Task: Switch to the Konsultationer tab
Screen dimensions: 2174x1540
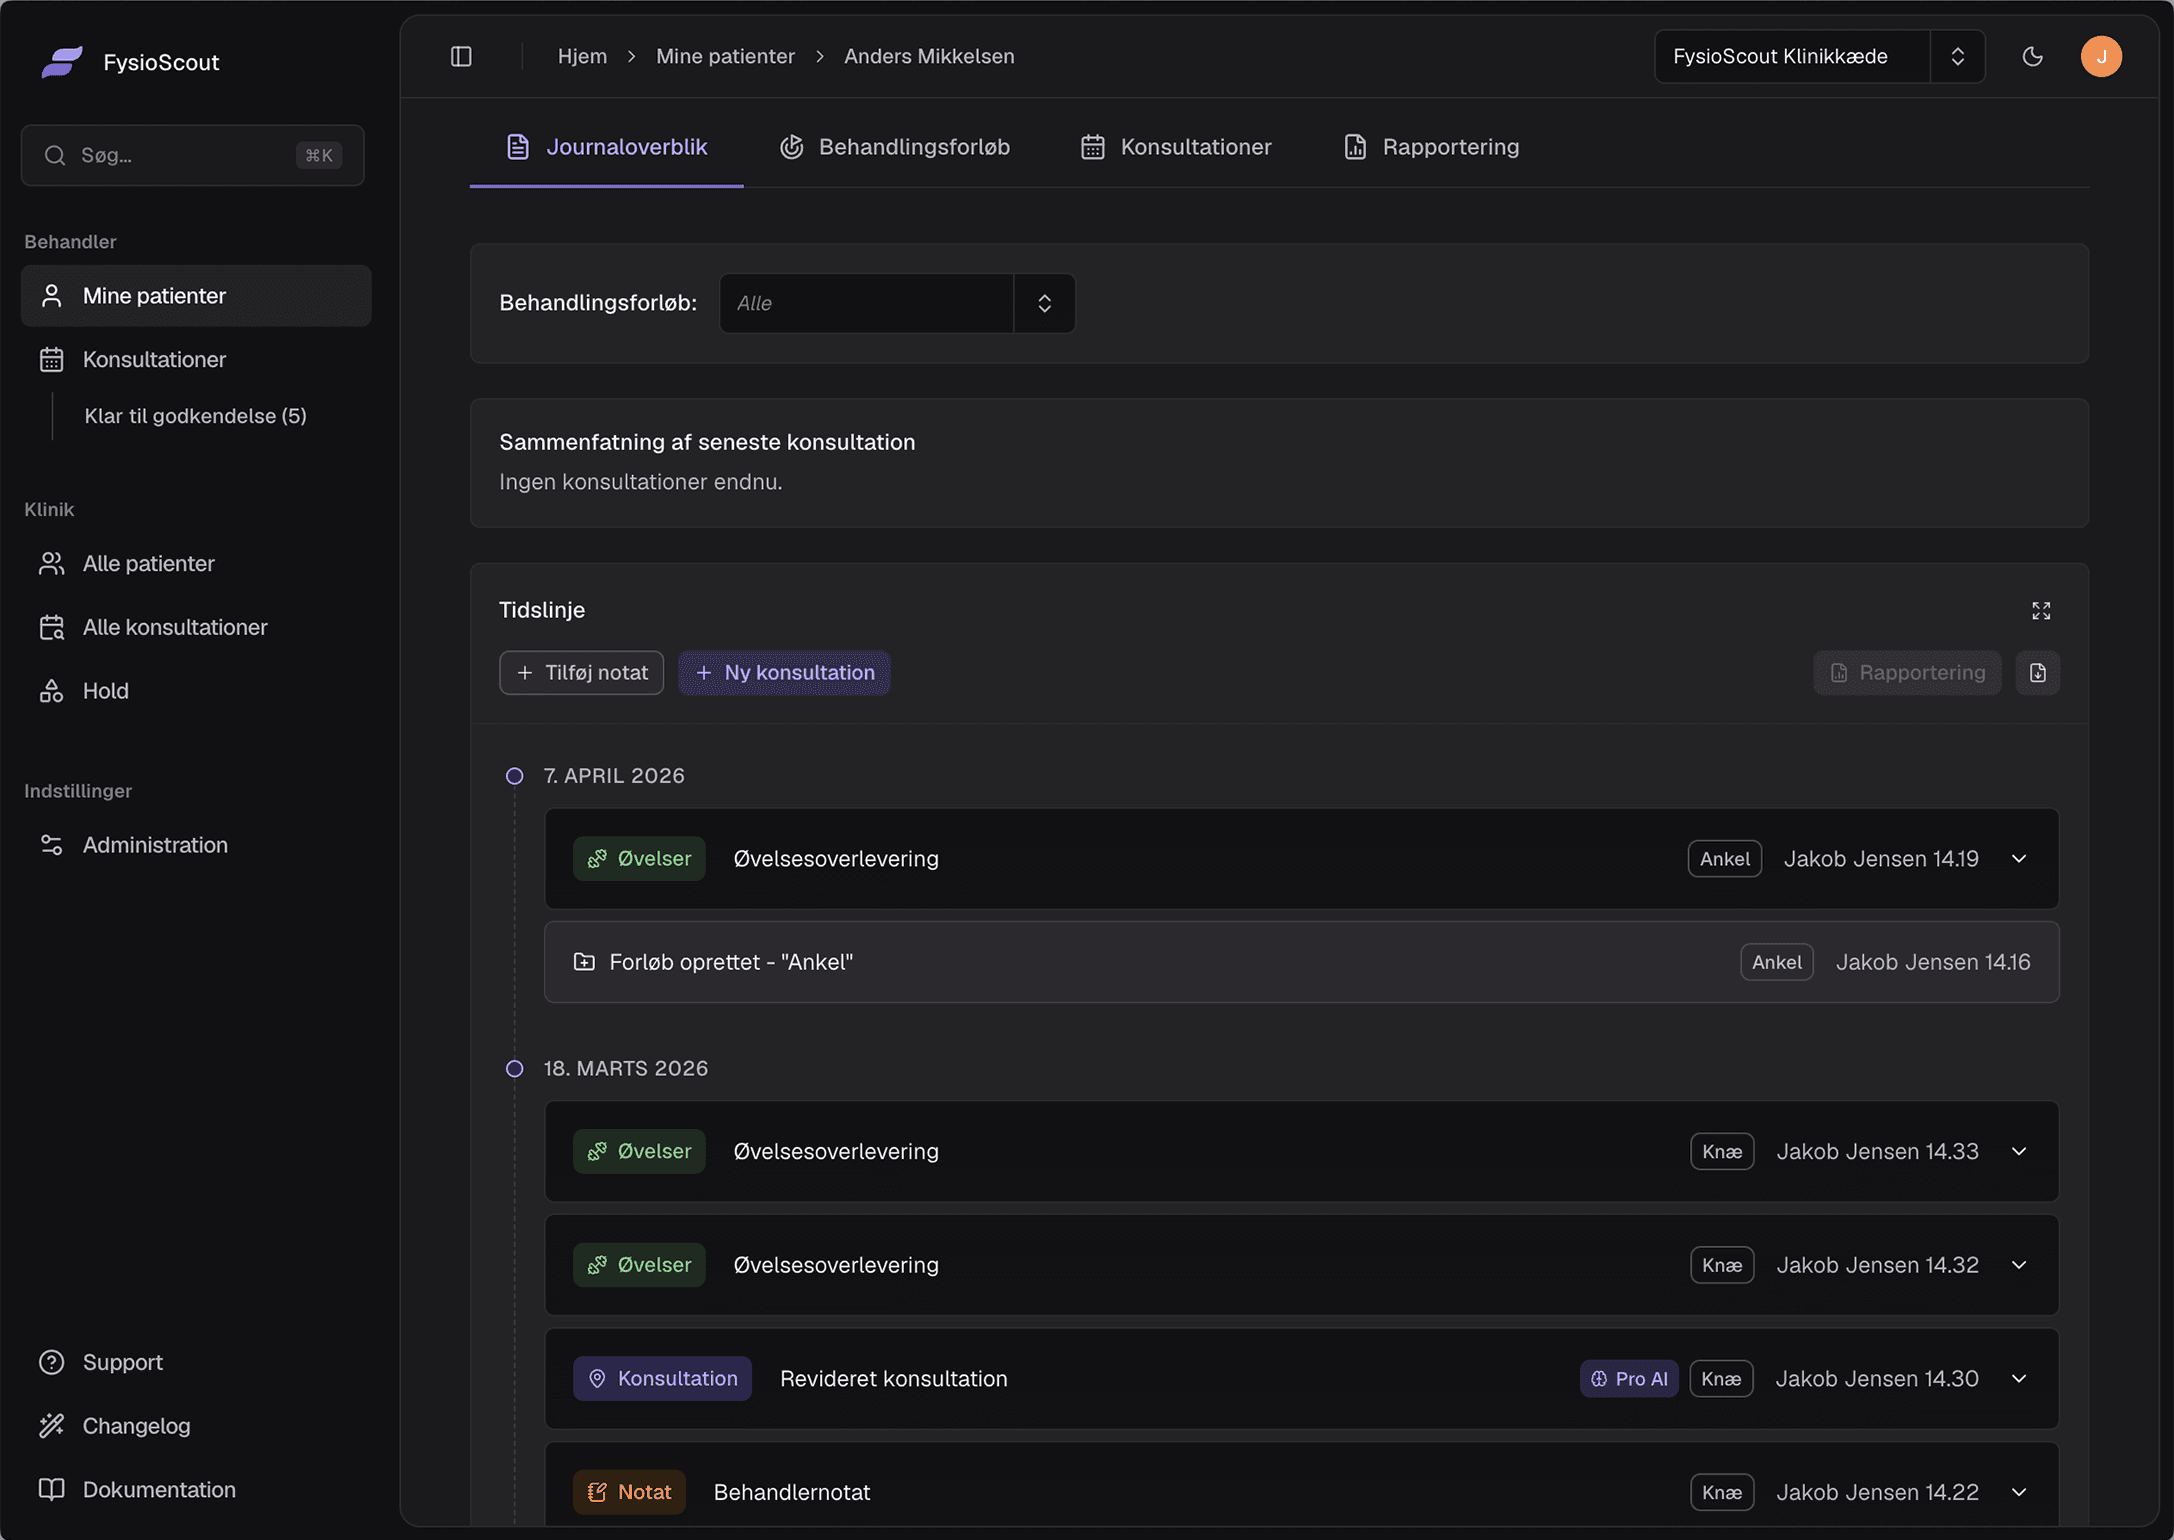Action: coord(1175,147)
